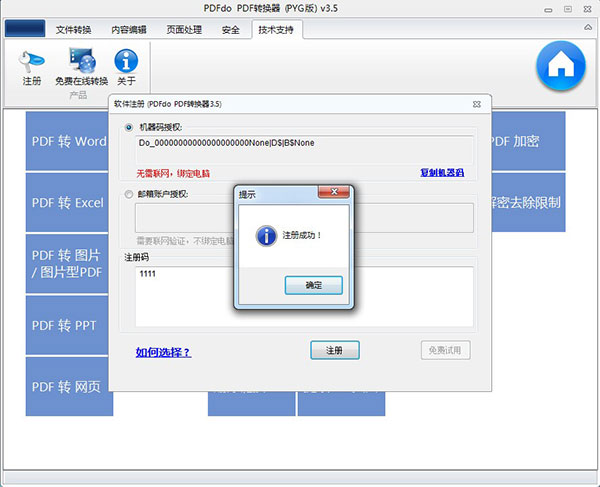
Task: Select 邮箱账户授权 radio option
Action: 129,194
